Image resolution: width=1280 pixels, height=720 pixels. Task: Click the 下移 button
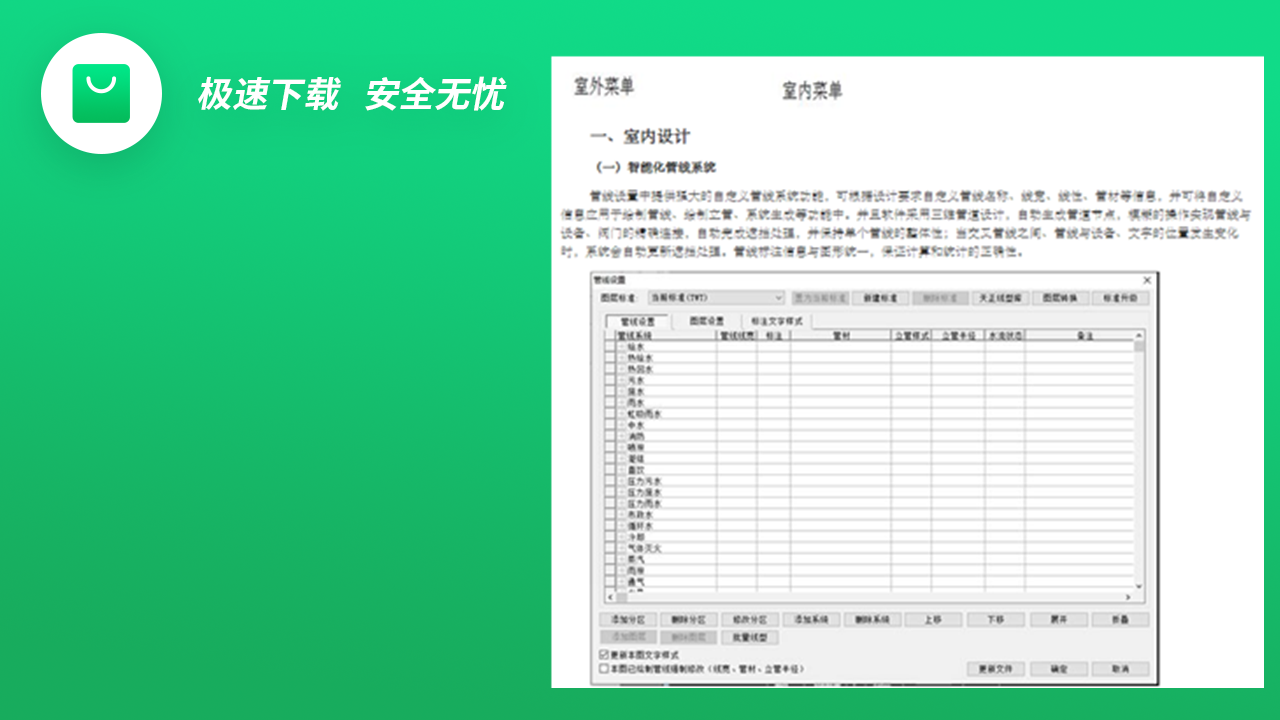tap(995, 619)
